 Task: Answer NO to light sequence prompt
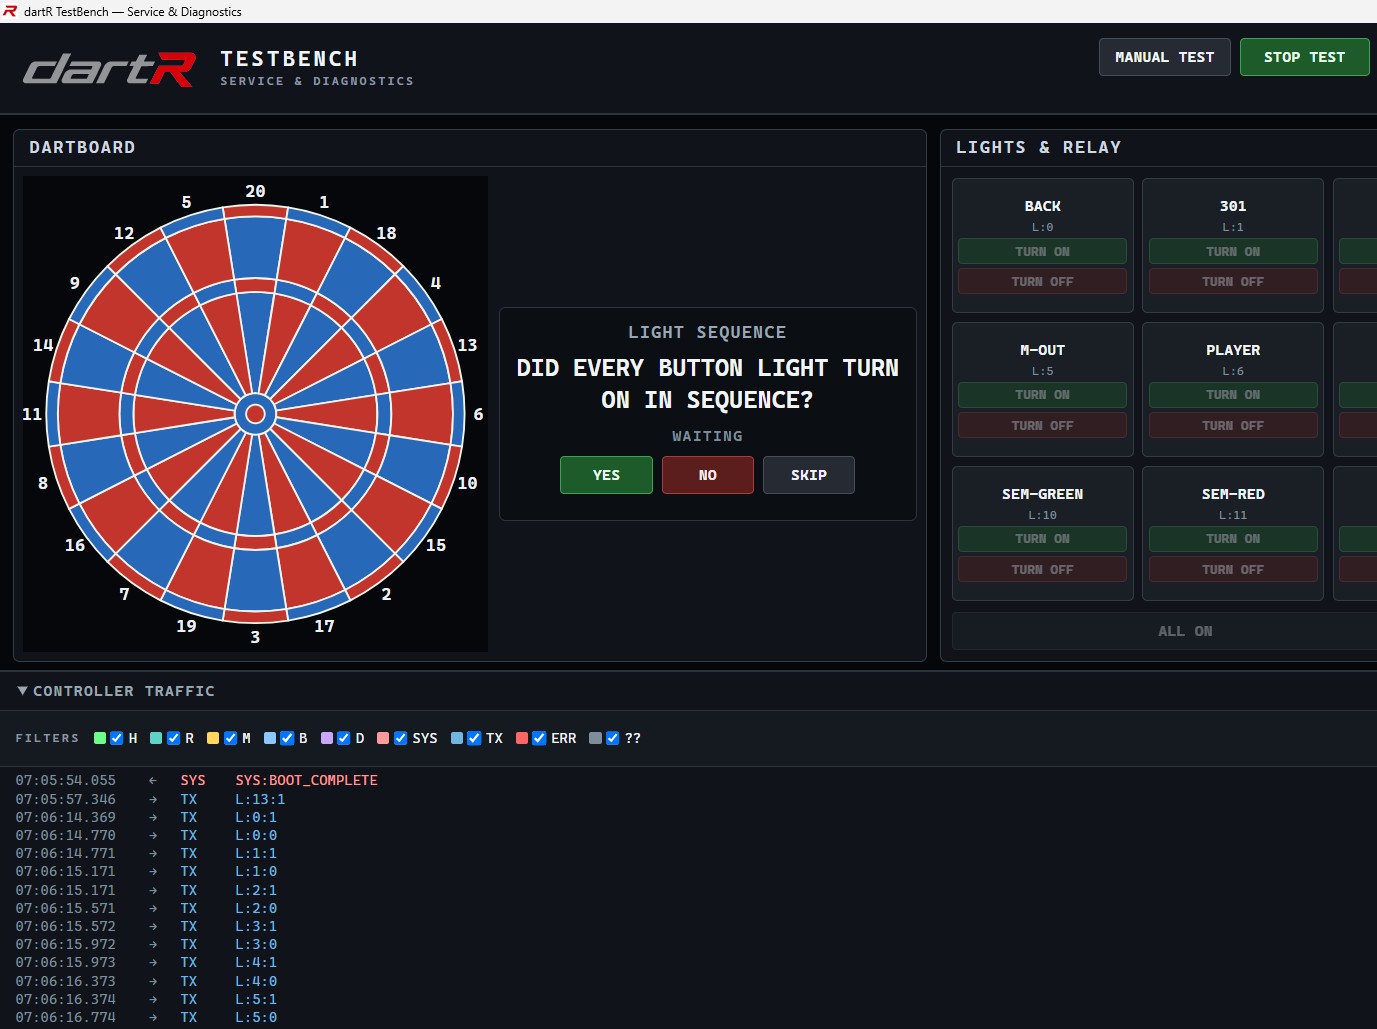point(708,475)
